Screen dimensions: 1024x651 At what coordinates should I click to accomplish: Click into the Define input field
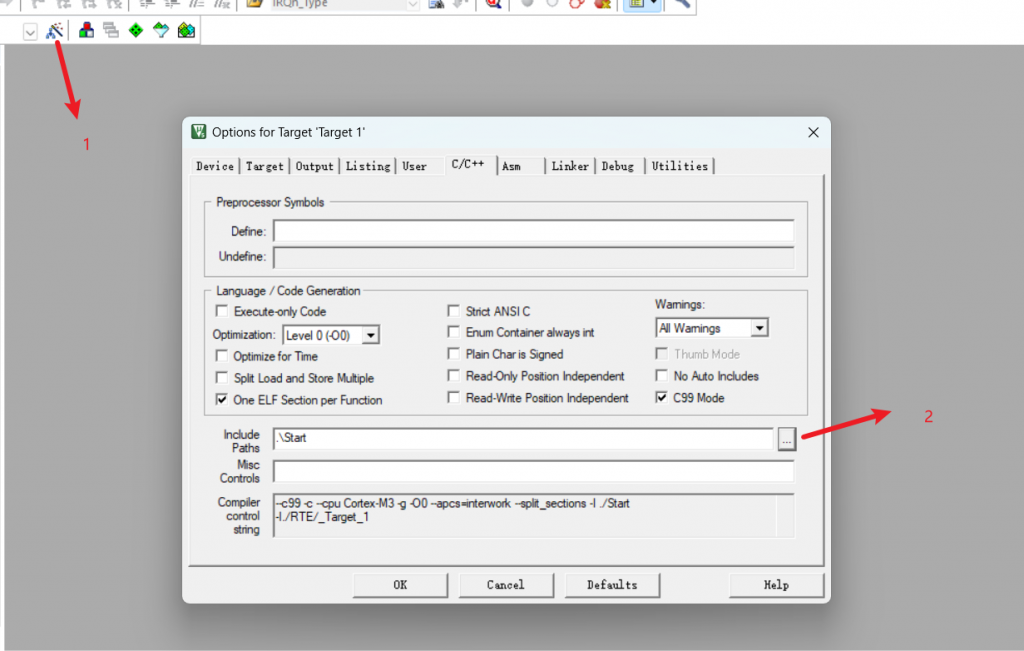tap(533, 232)
